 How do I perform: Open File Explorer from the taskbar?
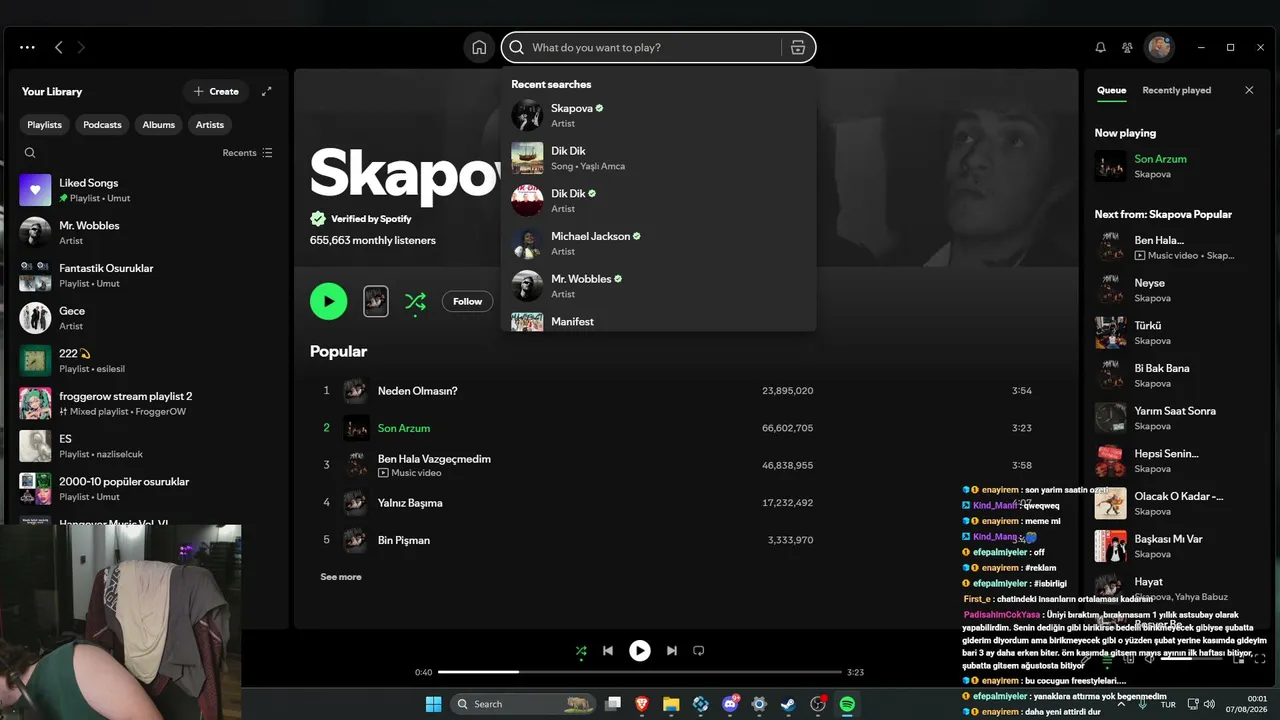tap(671, 704)
